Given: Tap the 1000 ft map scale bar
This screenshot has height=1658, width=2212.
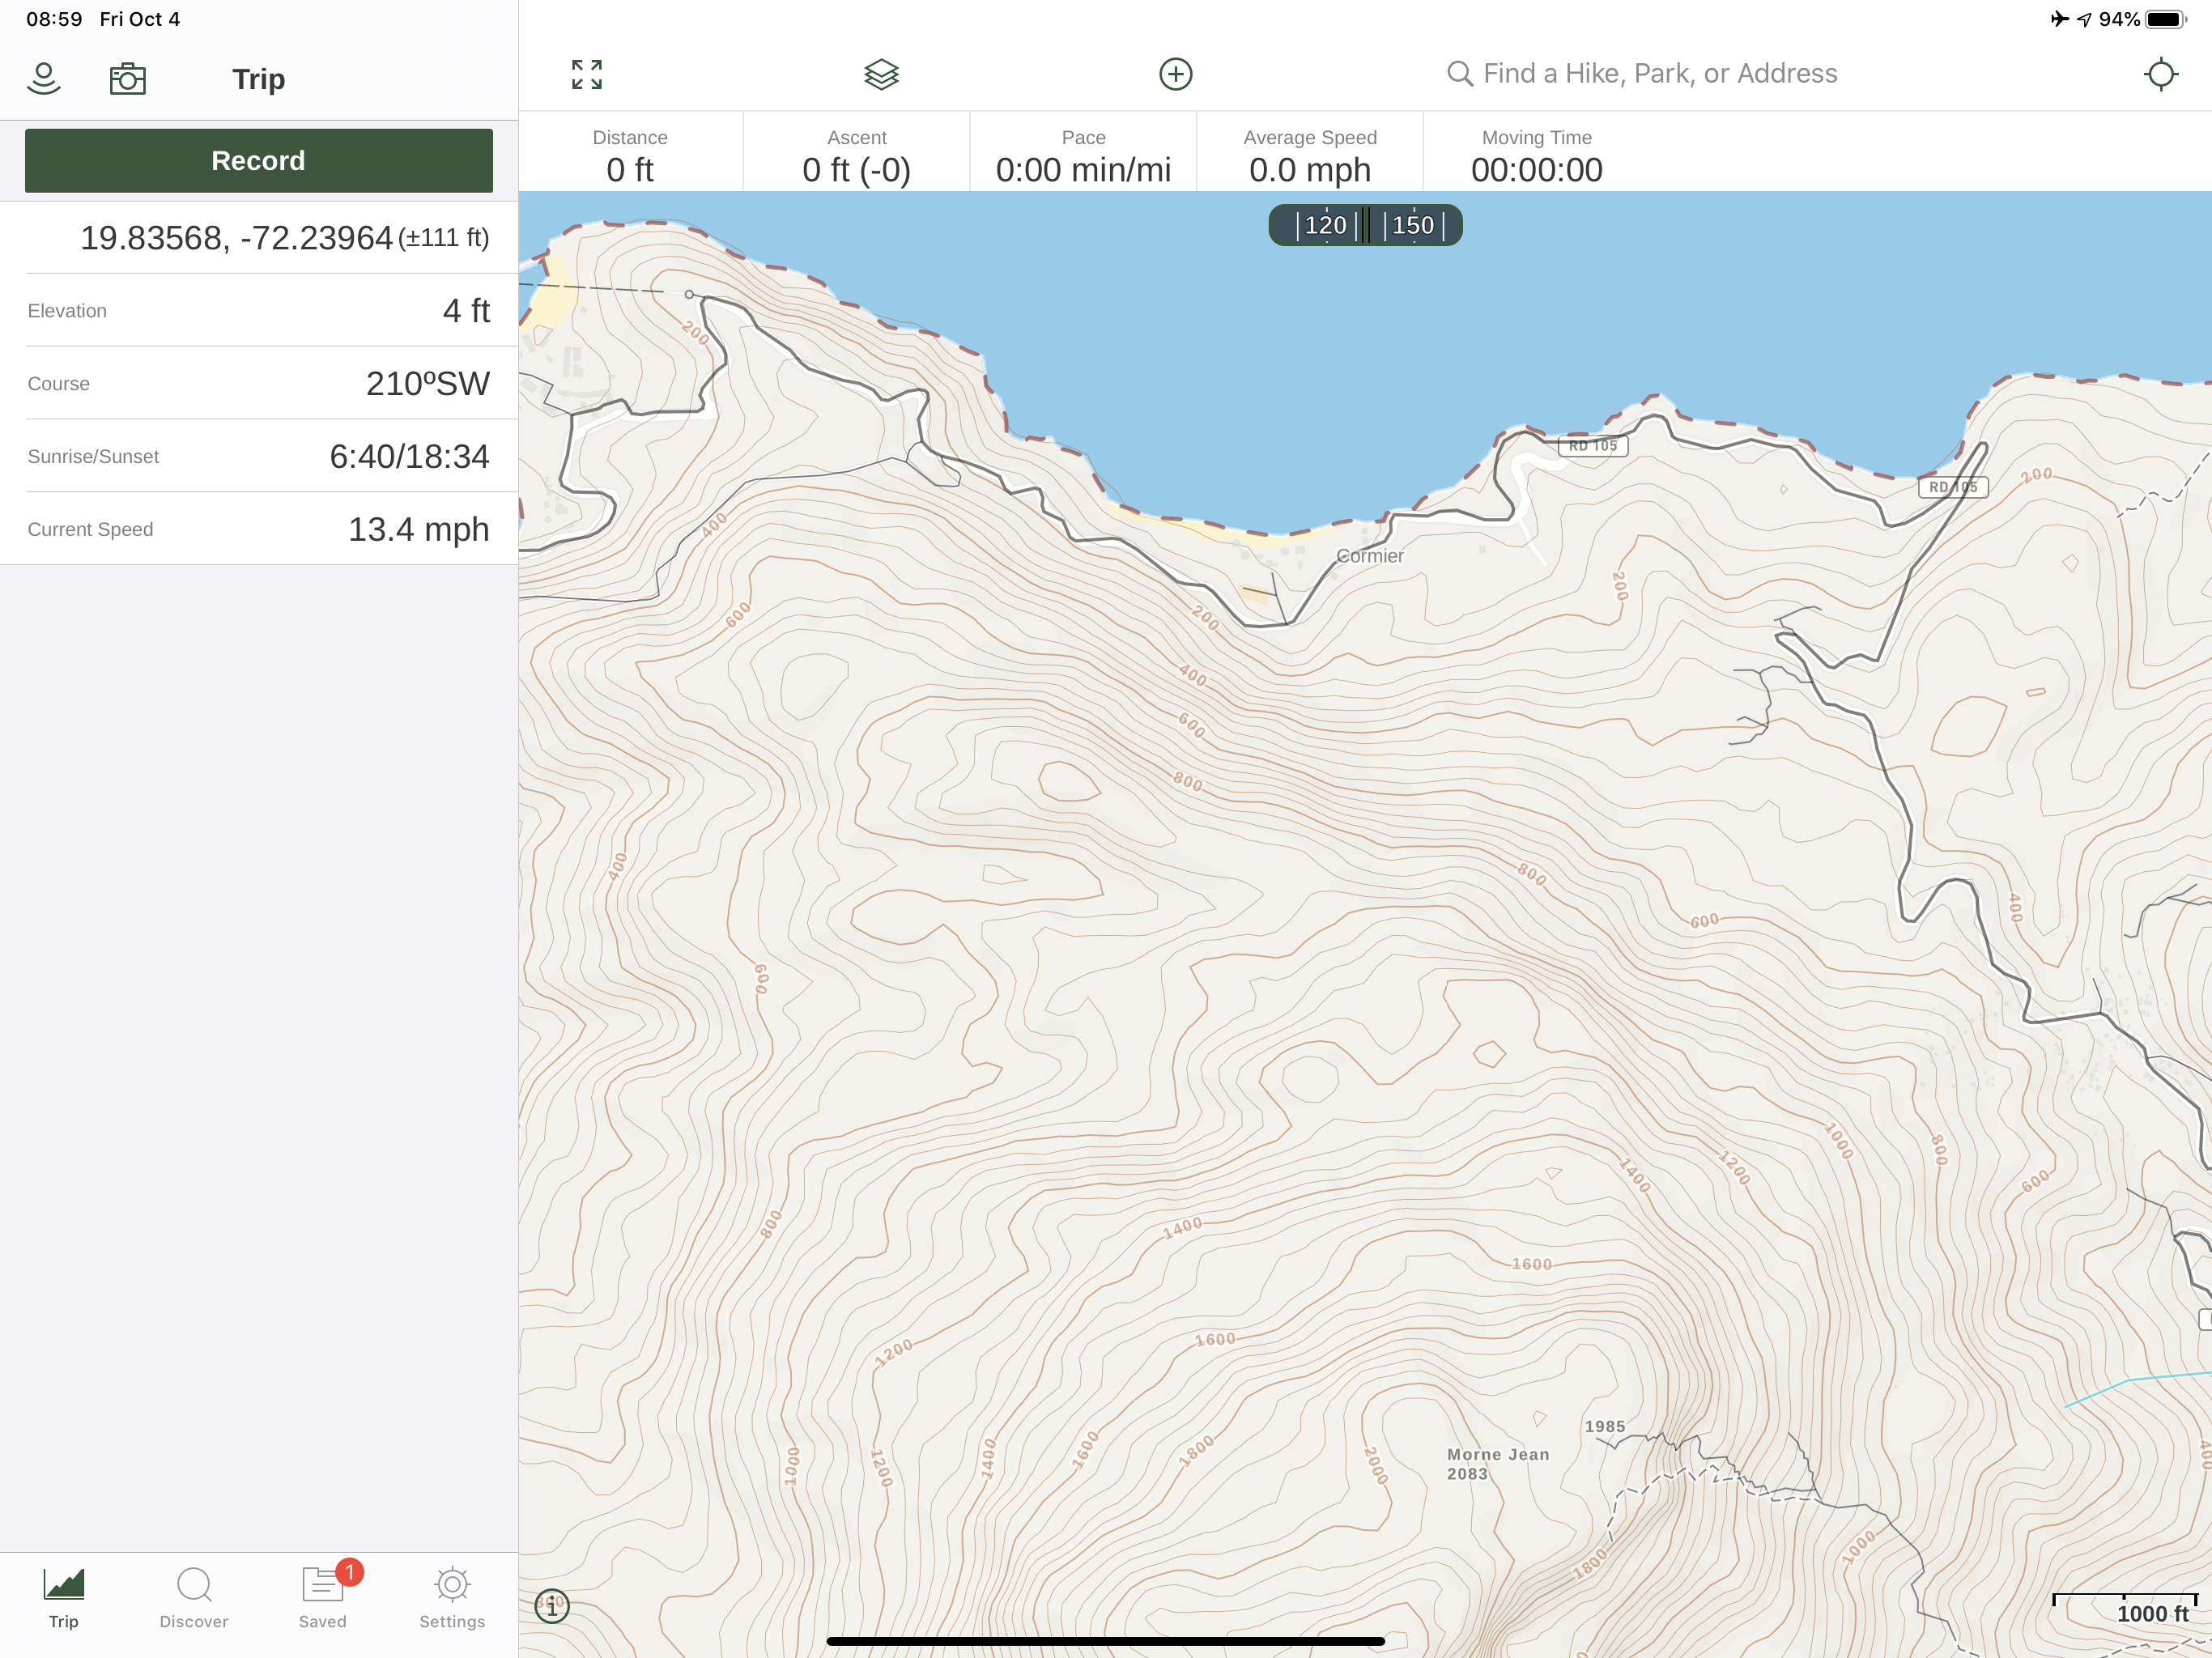Looking at the screenshot, I should point(2125,1608).
